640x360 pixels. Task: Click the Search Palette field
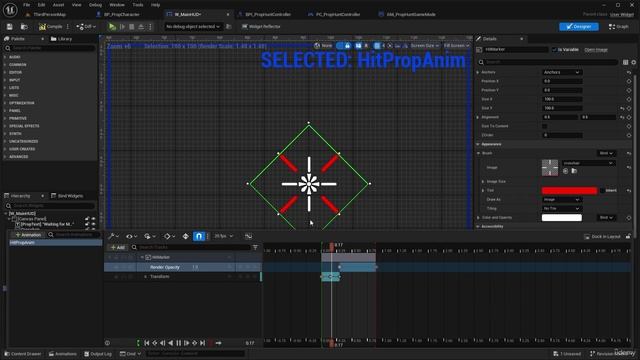click(x=51, y=48)
